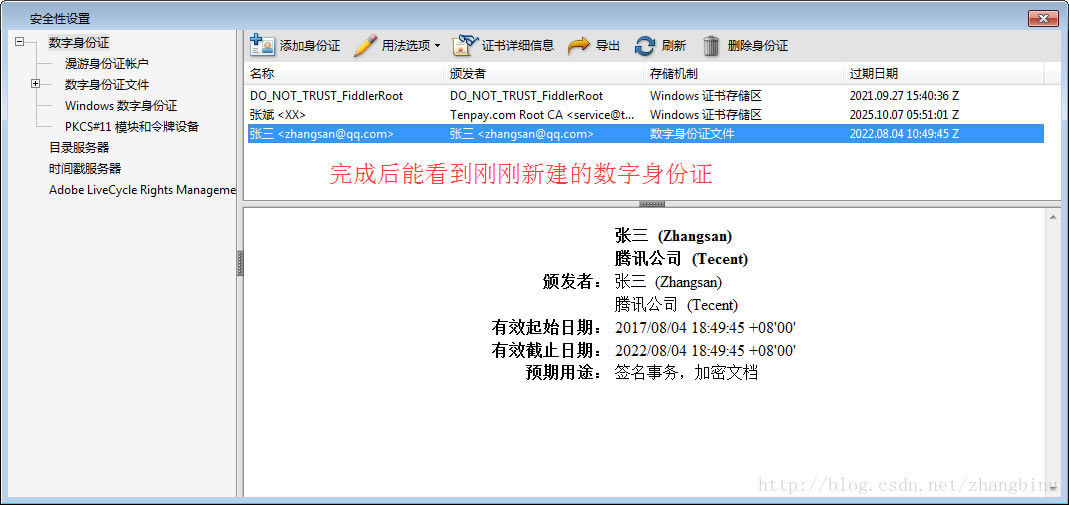The height and width of the screenshot is (505, 1069).
Task: Sort by the 颁发者 column header
Action: click(543, 74)
